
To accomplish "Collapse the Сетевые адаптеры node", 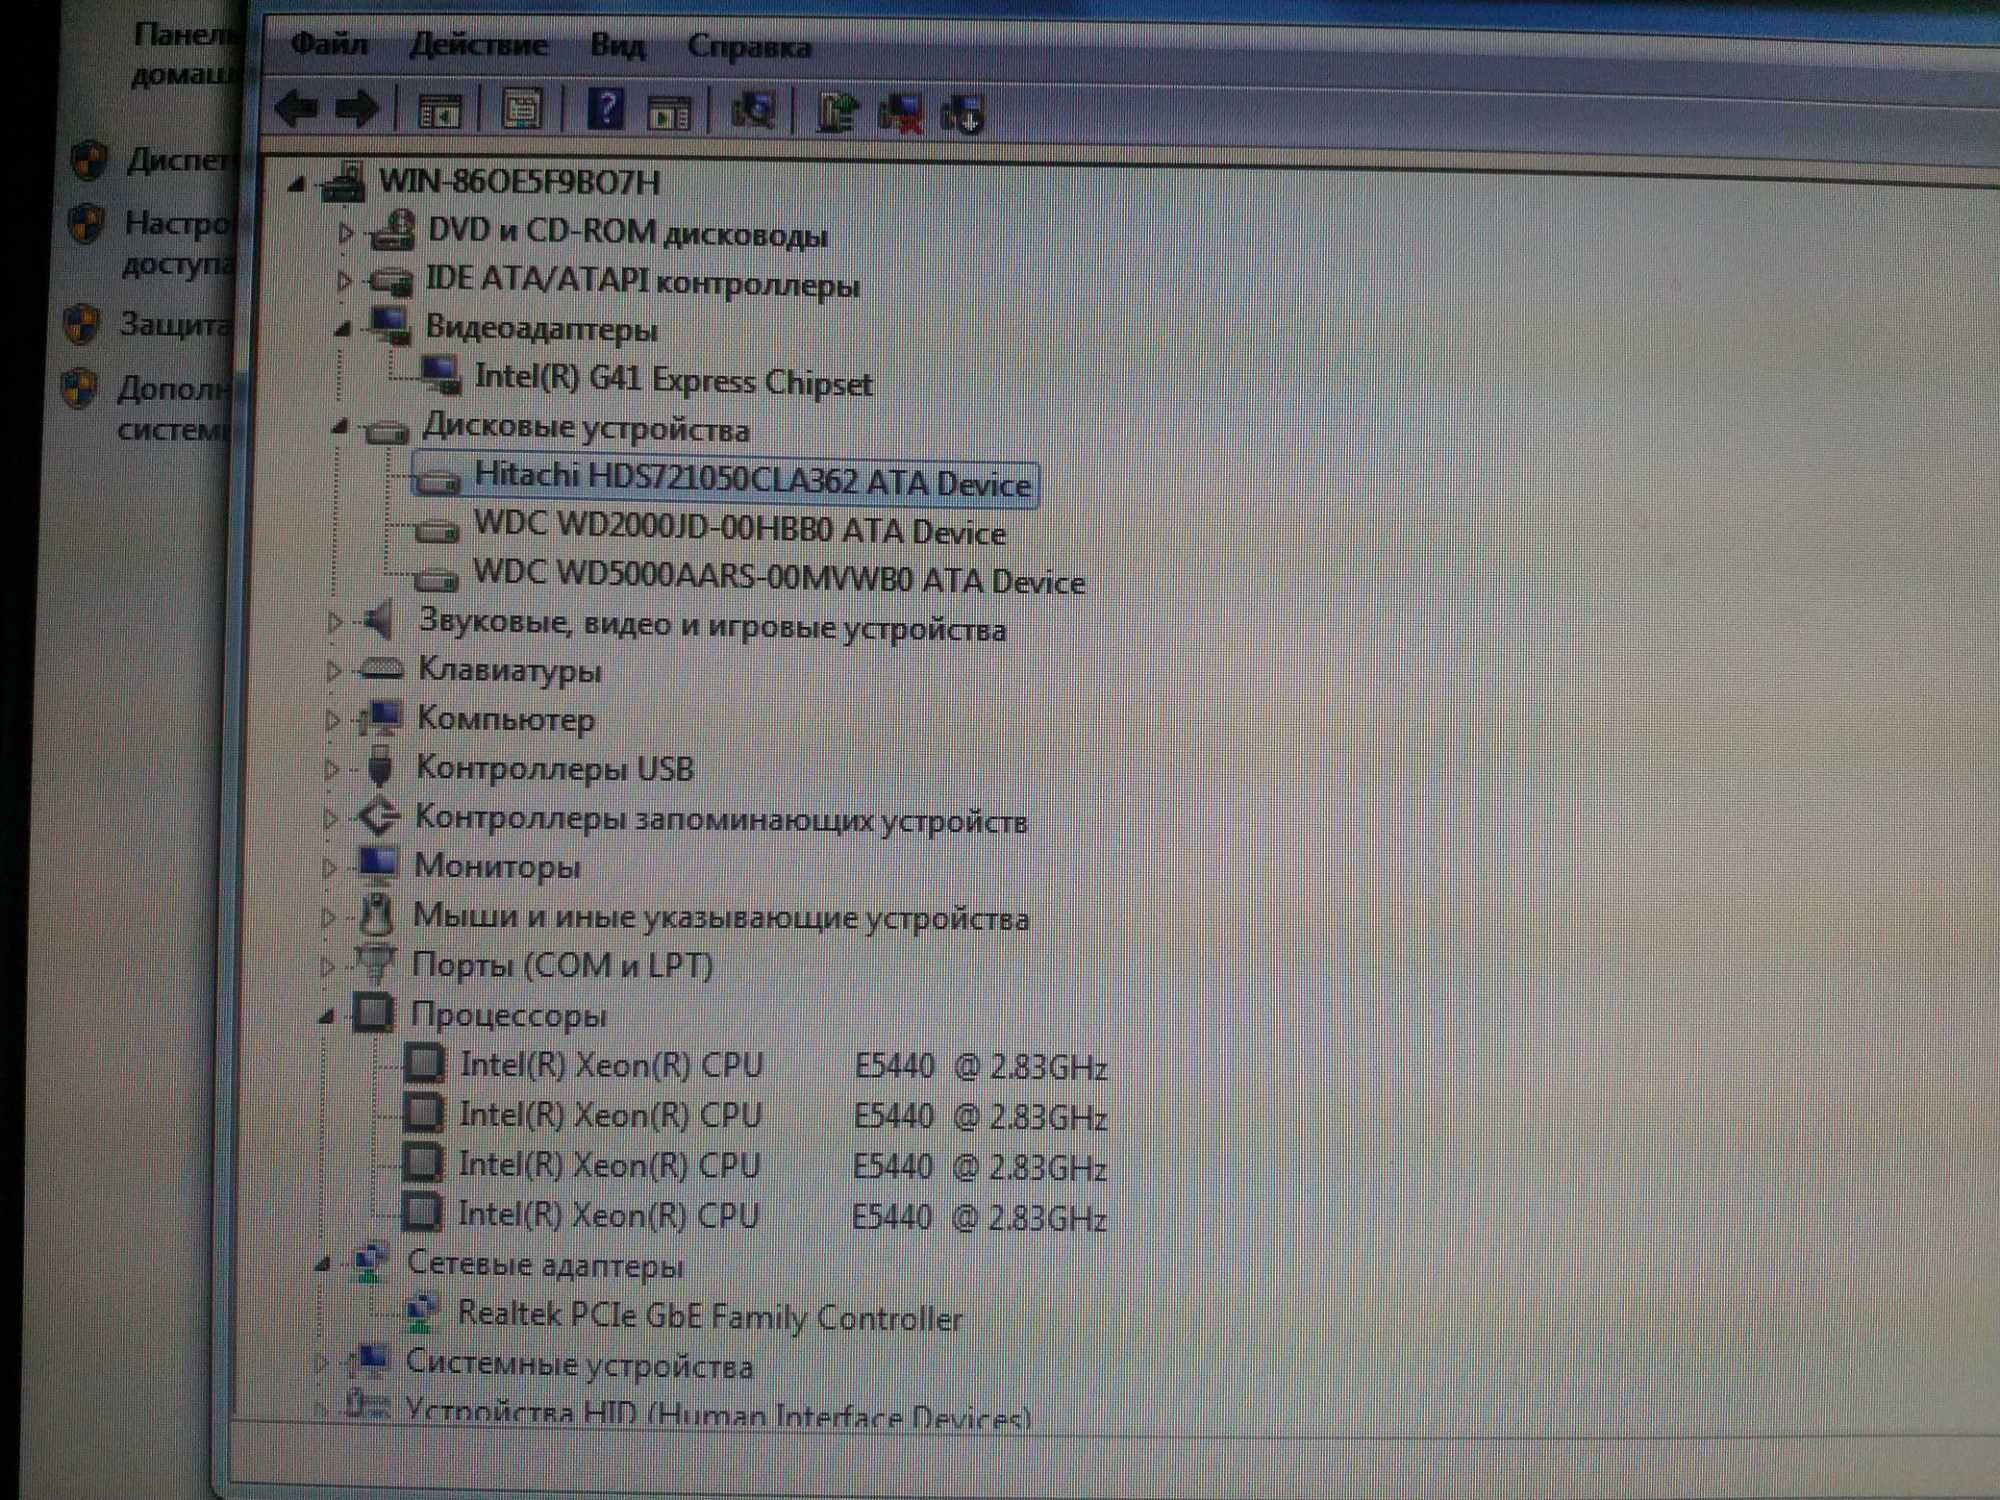I will point(322,1264).
